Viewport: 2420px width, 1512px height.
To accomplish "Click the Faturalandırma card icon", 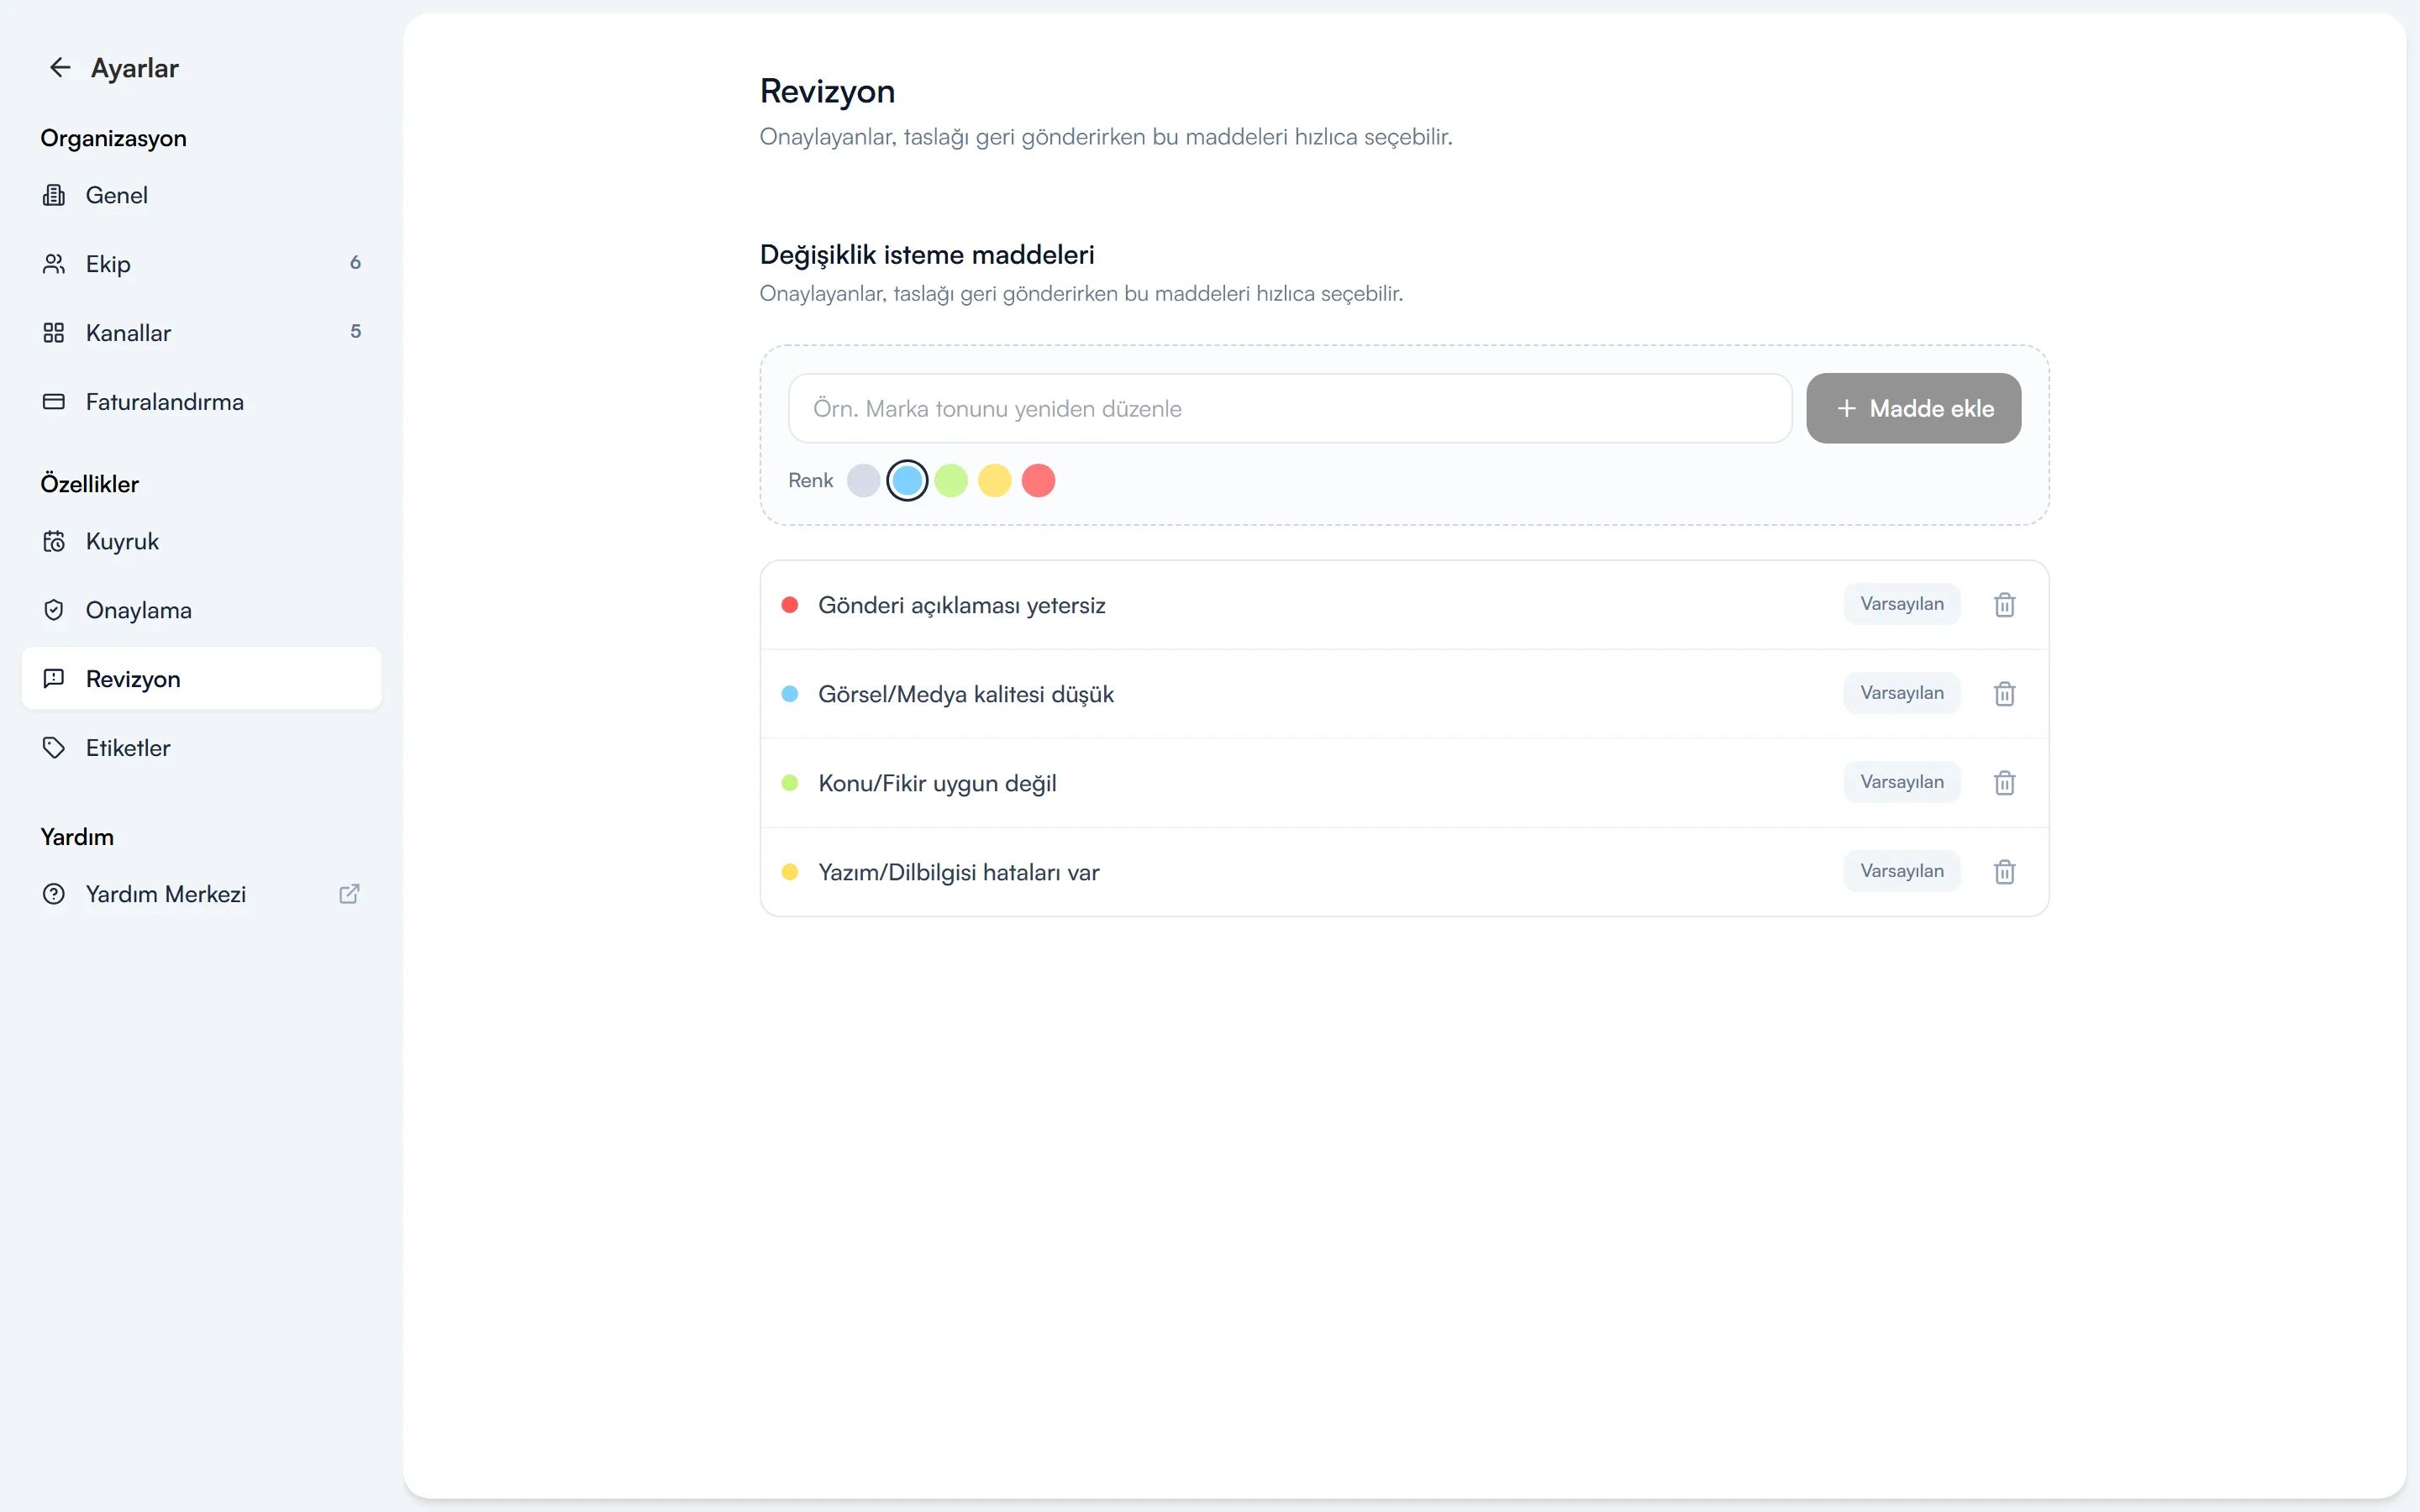I will coord(54,402).
